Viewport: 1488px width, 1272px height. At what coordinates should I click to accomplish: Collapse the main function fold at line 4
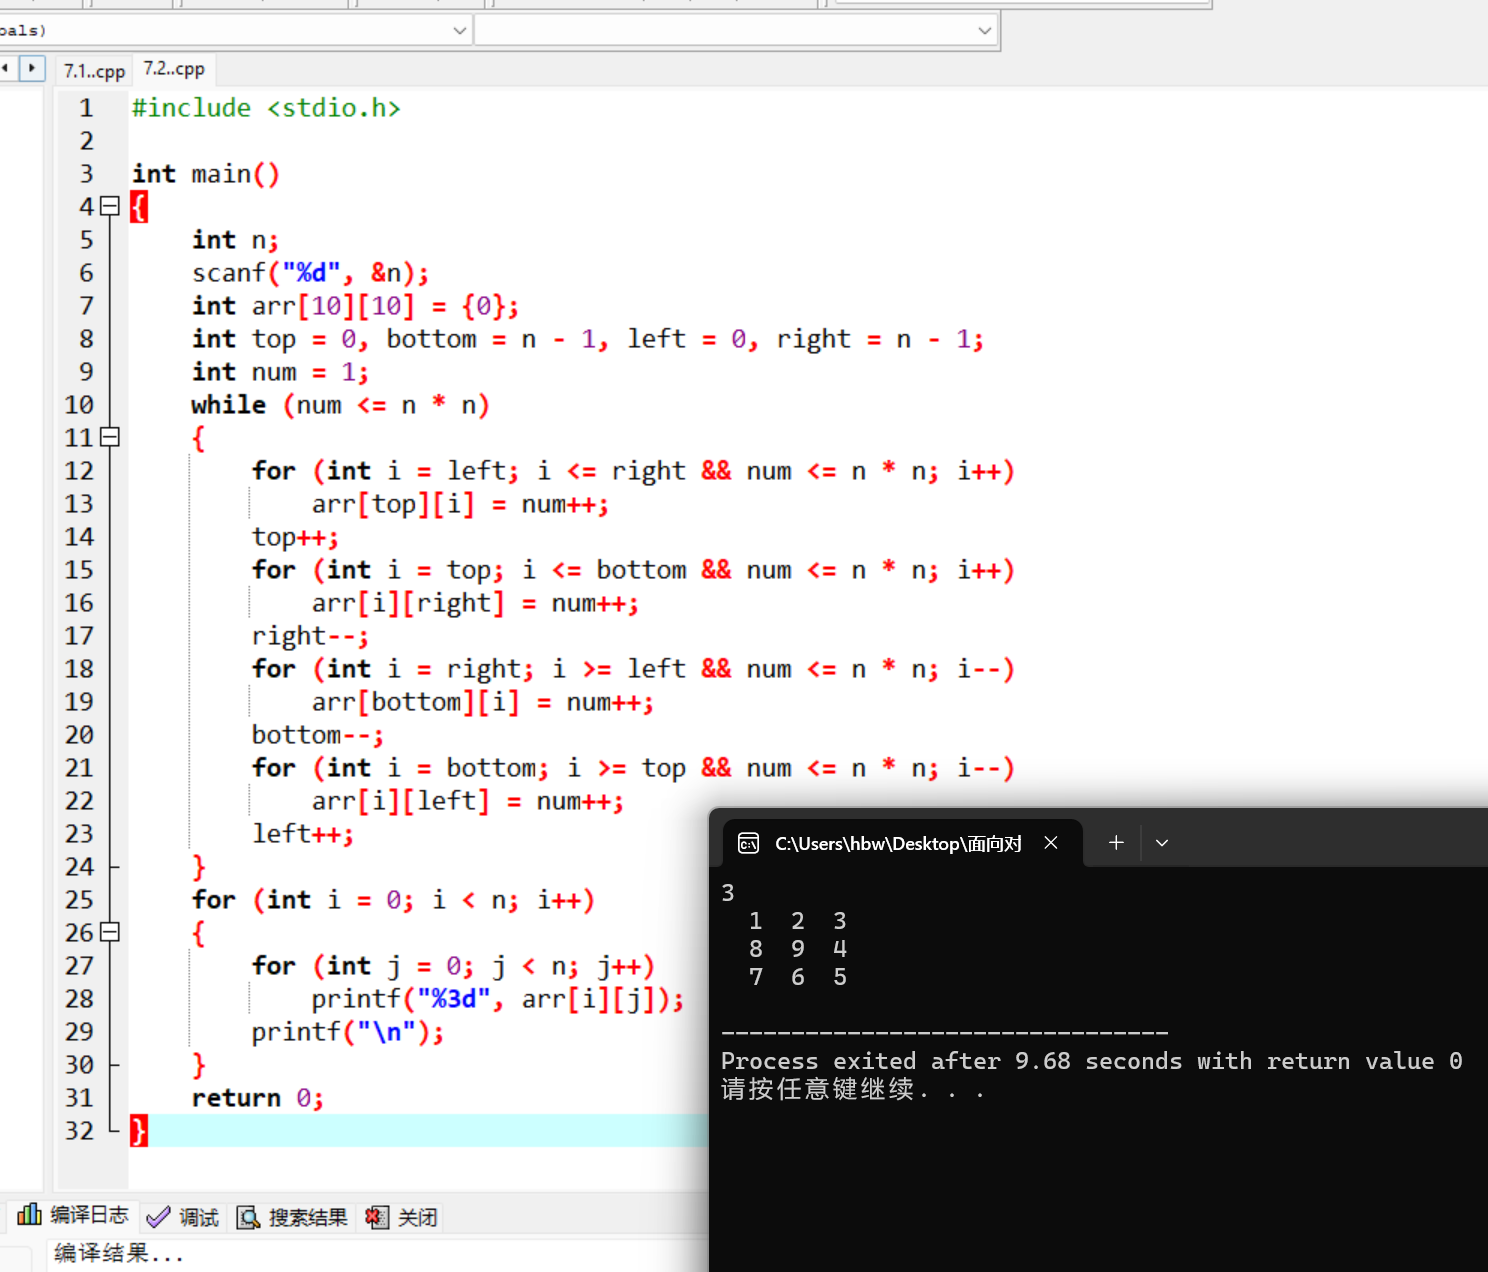pyautogui.click(x=110, y=206)
